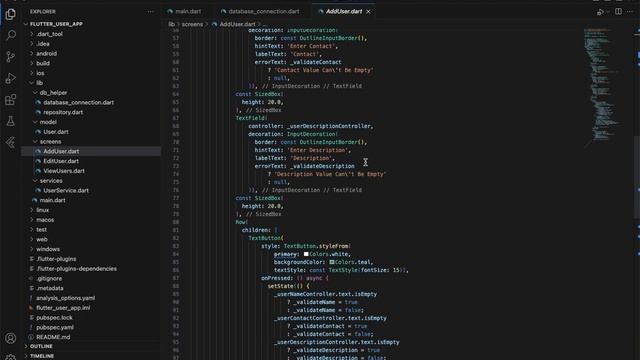Click the Colors.white color swatch
The image size is (640, 360).
(x=306, y=254)
